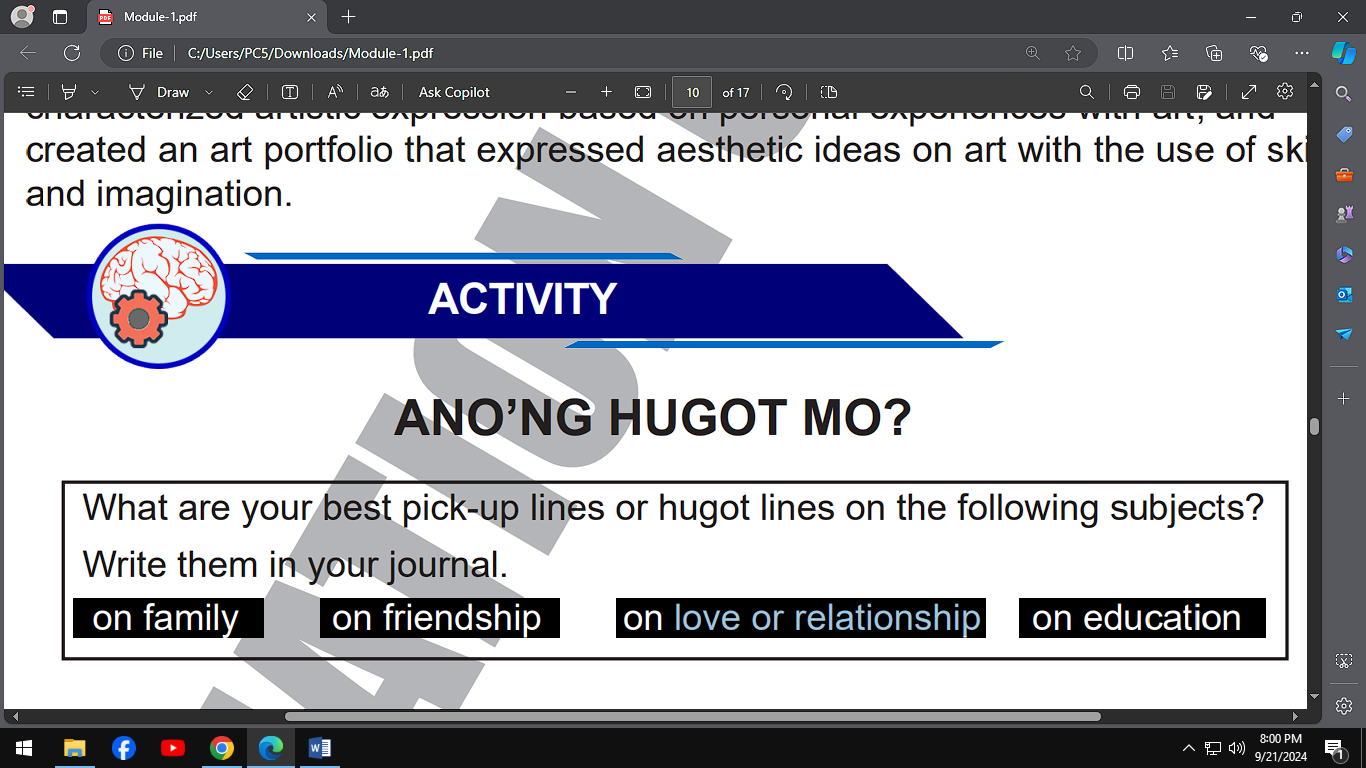Click Ask Copilot
Viewport: 1366px width, 768px height.
pos(454,92)
